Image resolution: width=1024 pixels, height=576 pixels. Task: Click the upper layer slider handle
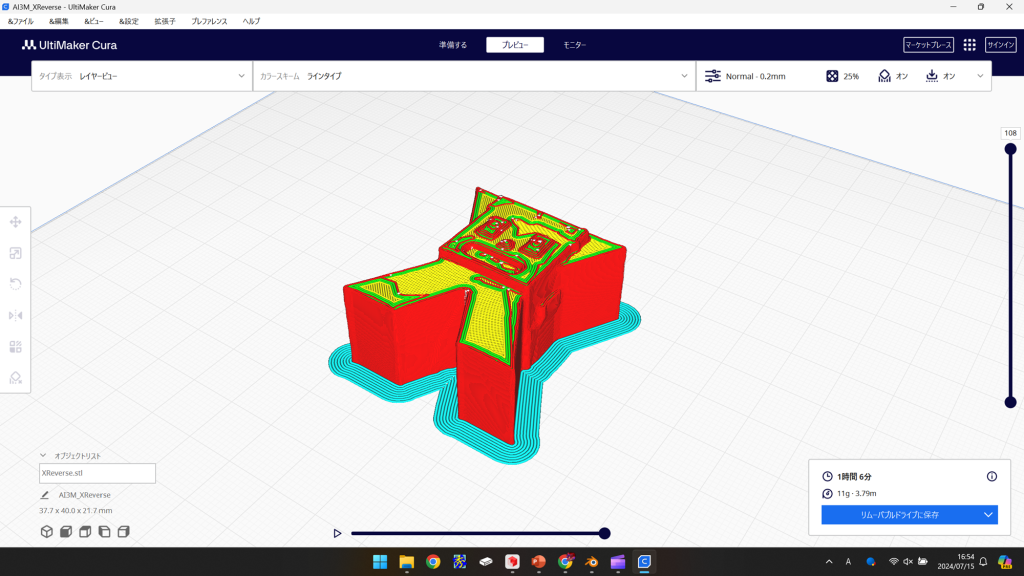[1010, 149]
